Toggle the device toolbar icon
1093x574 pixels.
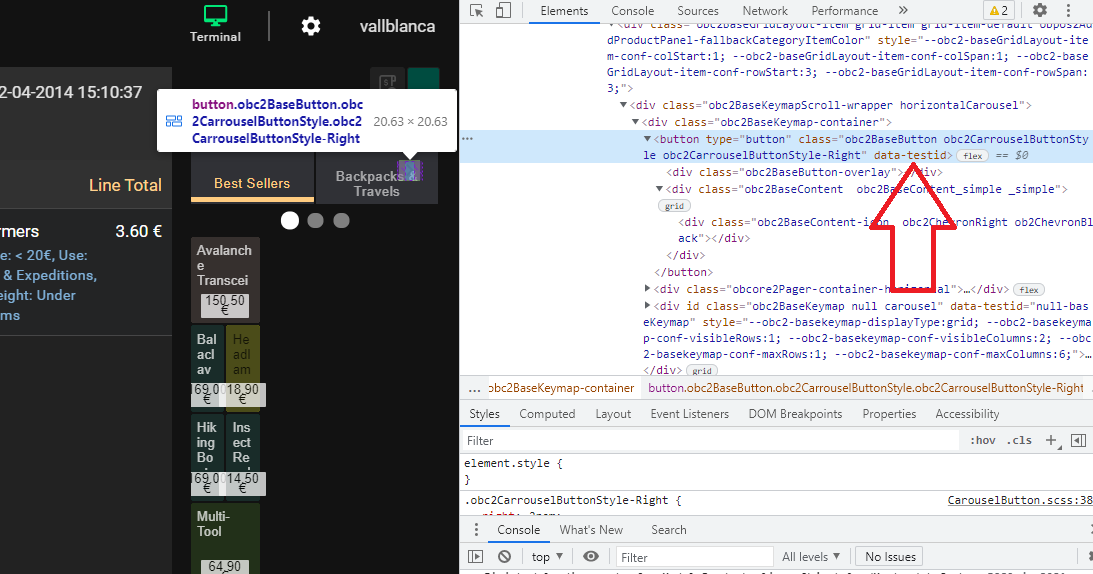[x=503, y=11]
